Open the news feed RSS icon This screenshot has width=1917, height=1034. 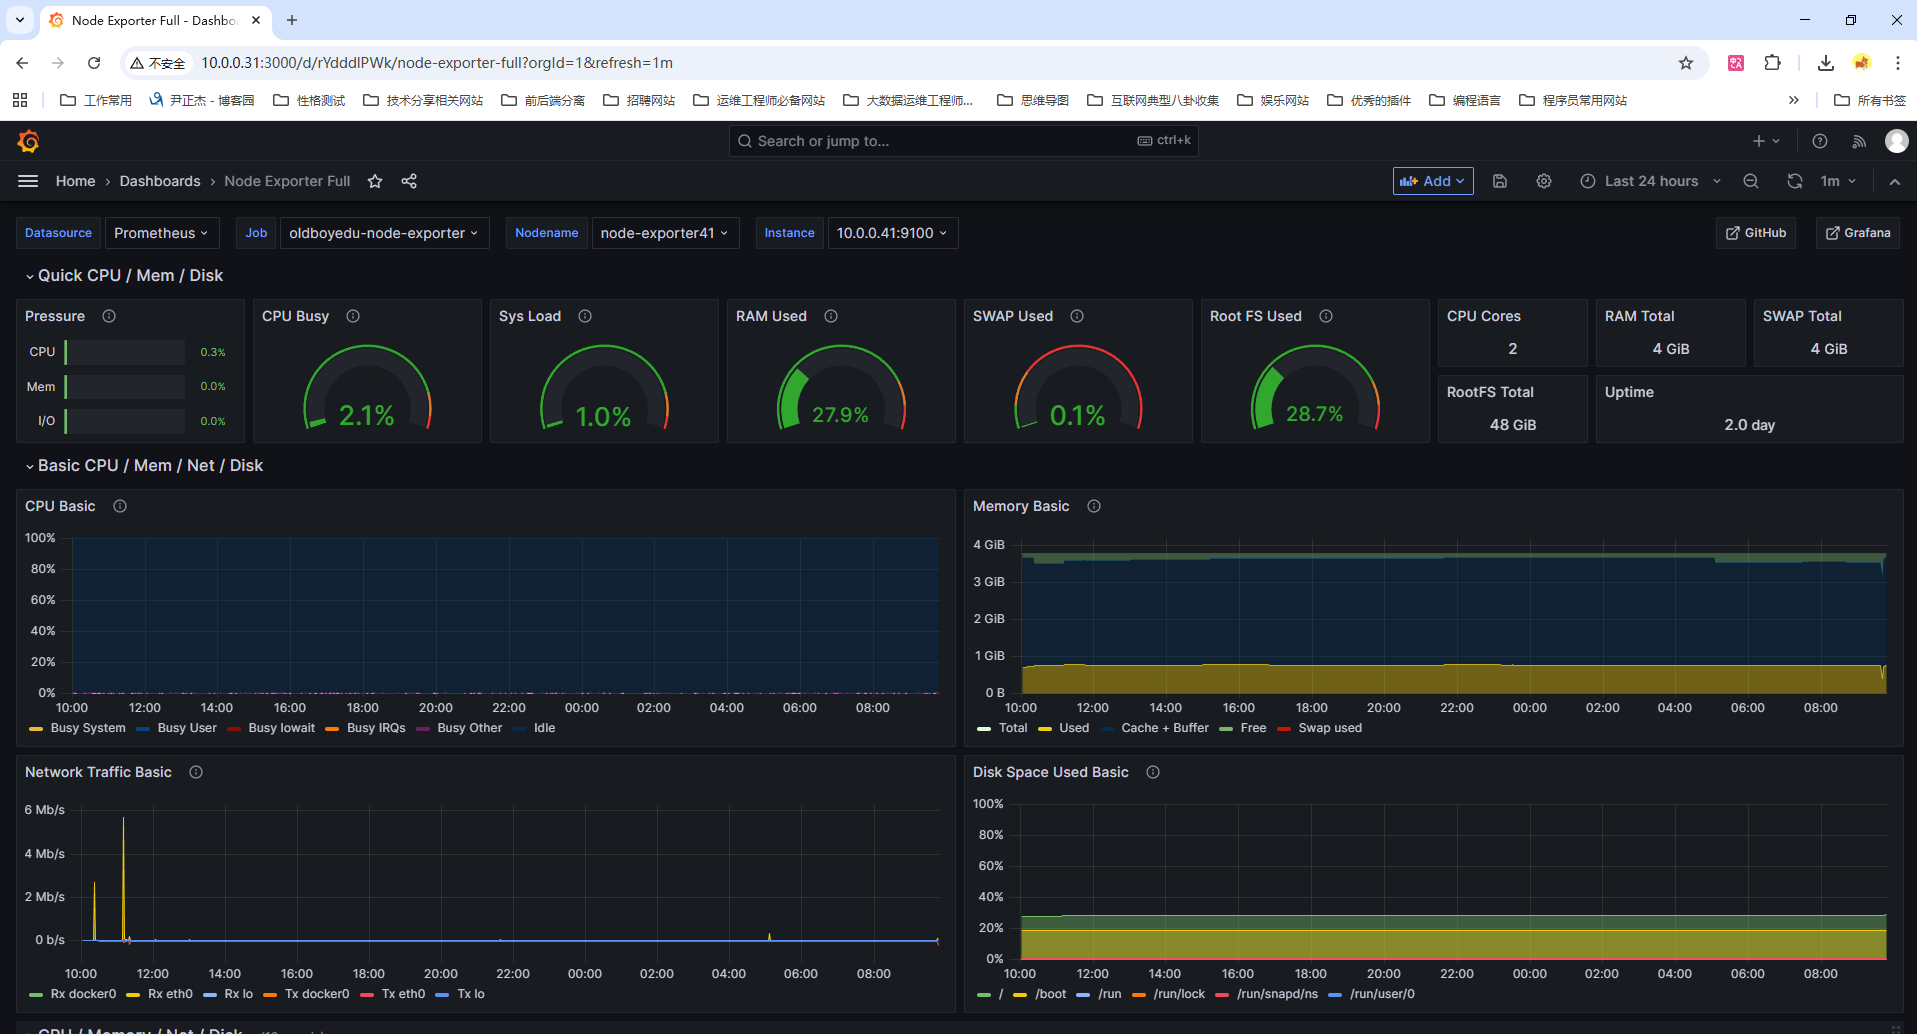[1859, 141]
